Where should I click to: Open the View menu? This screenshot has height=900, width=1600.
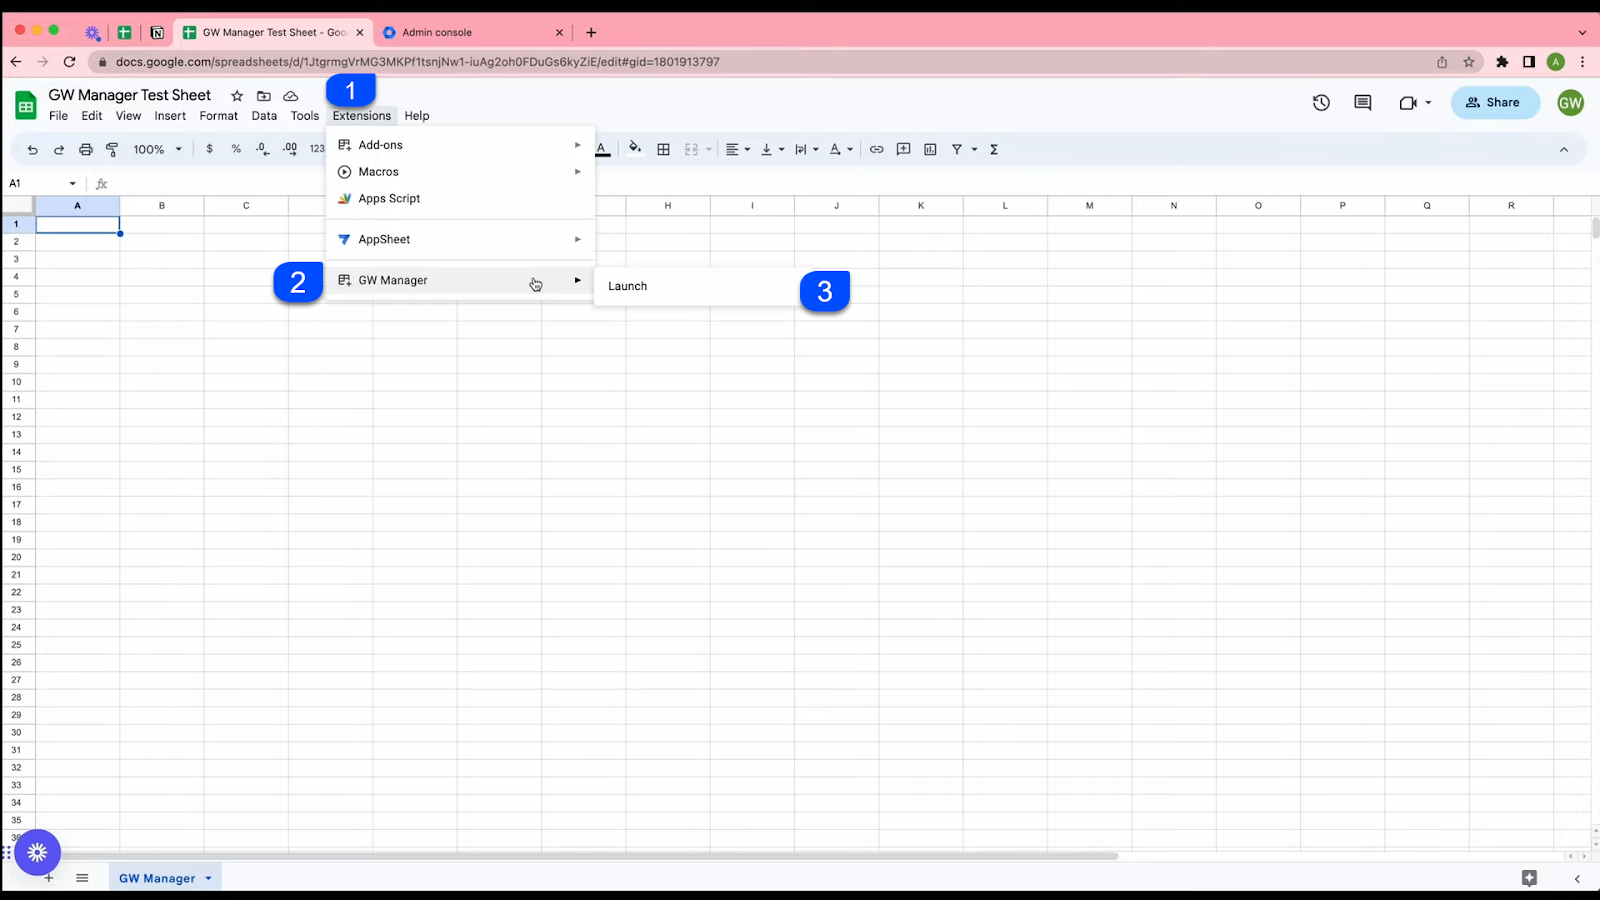coord(129,116)
